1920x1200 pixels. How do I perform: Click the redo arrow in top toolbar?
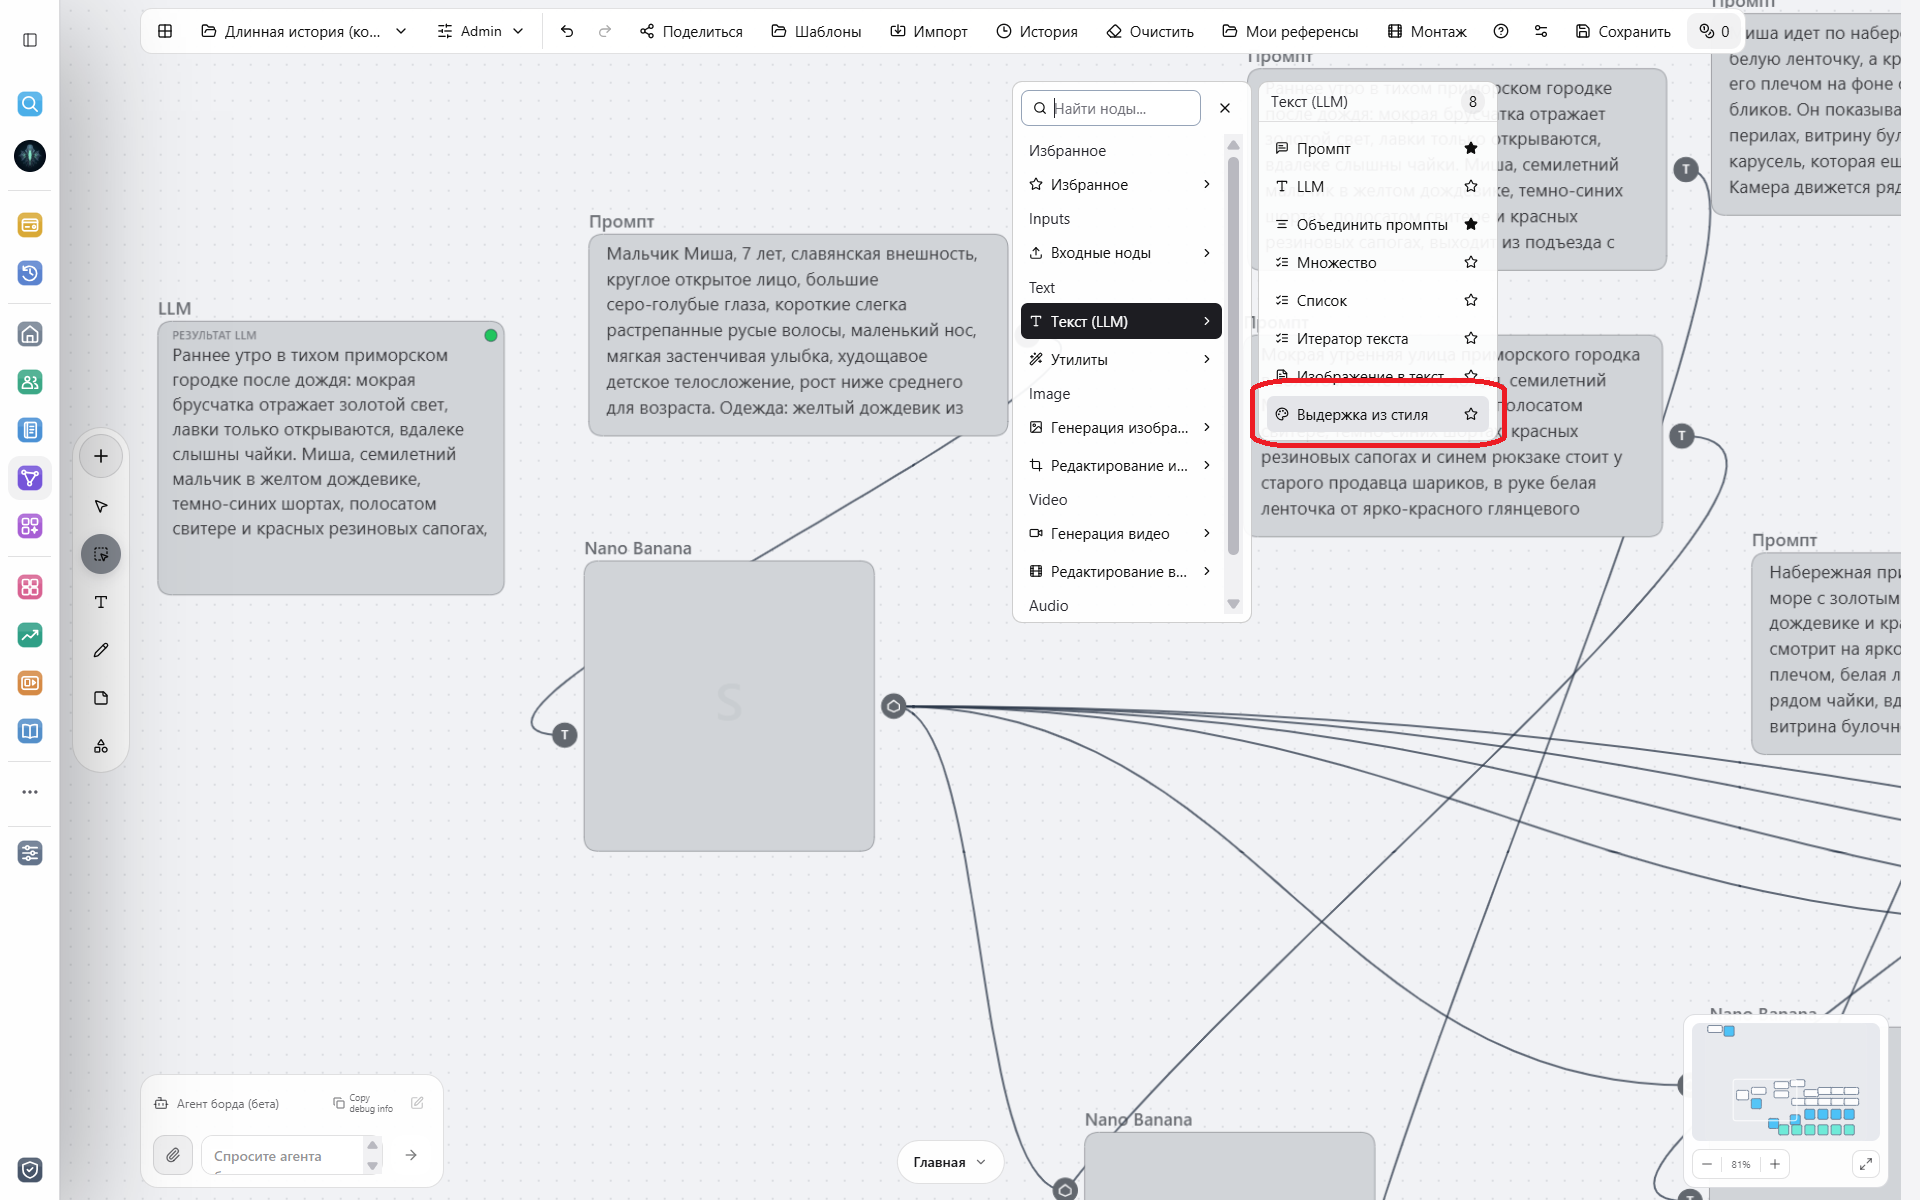(605, 31)
